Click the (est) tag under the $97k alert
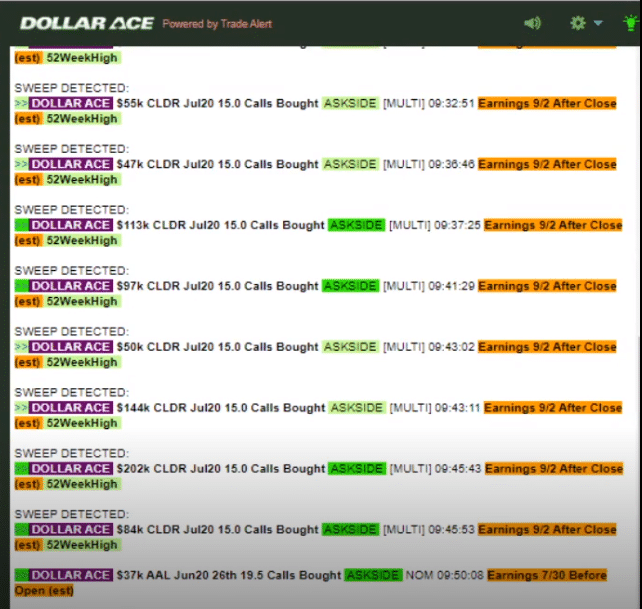This screenshot has height=609, width=642. click(x=28, y=301)
